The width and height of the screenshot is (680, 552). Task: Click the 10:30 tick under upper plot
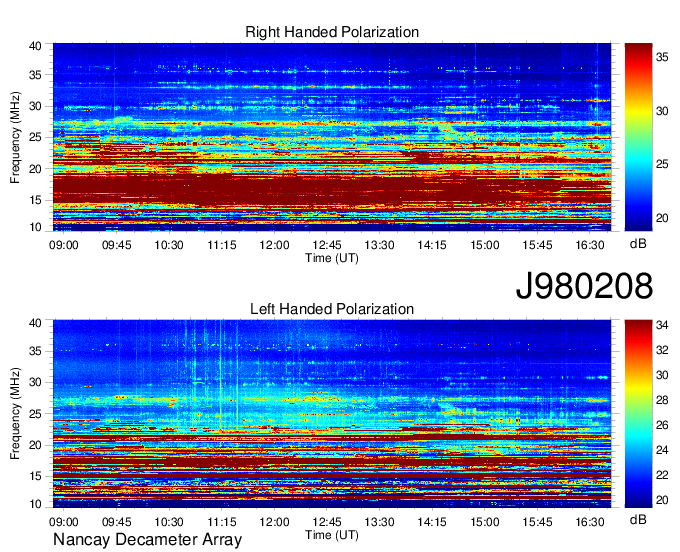pyautogui.click(x=169, y=245)
